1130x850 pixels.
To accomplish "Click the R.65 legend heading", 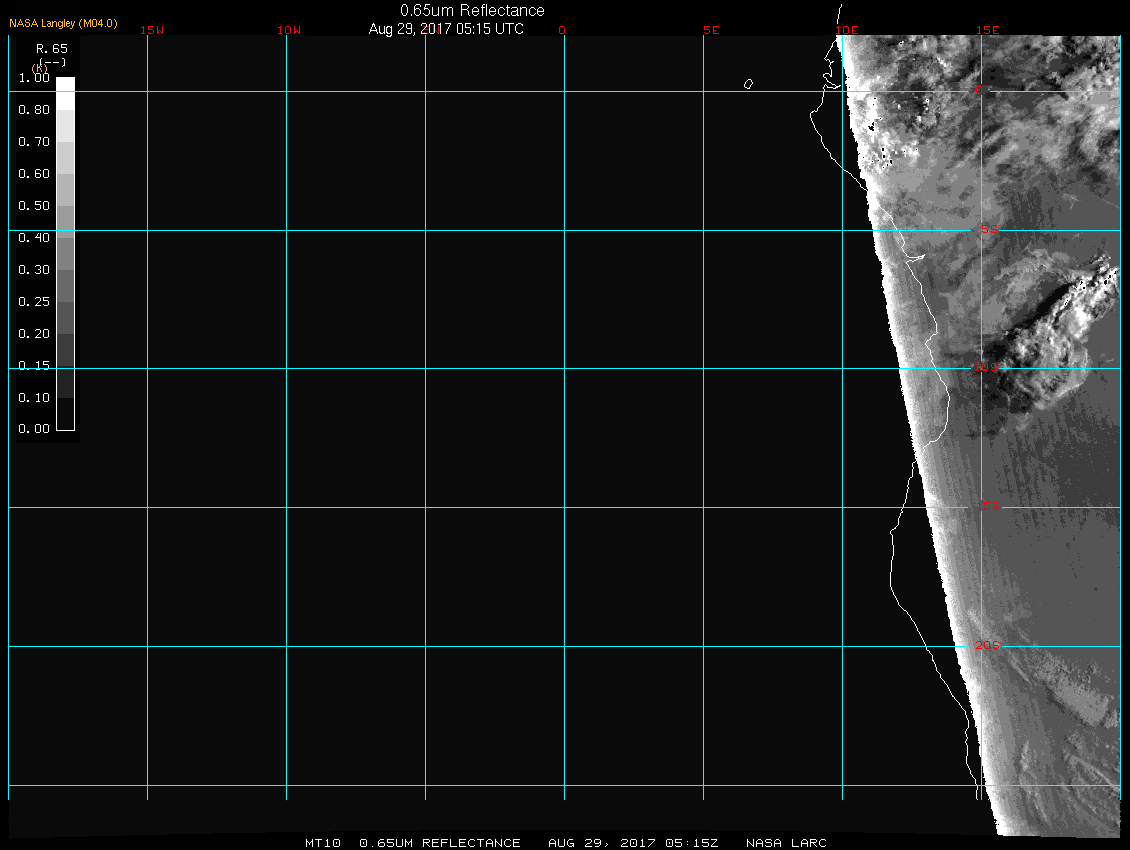I will (x=50, y=48).
